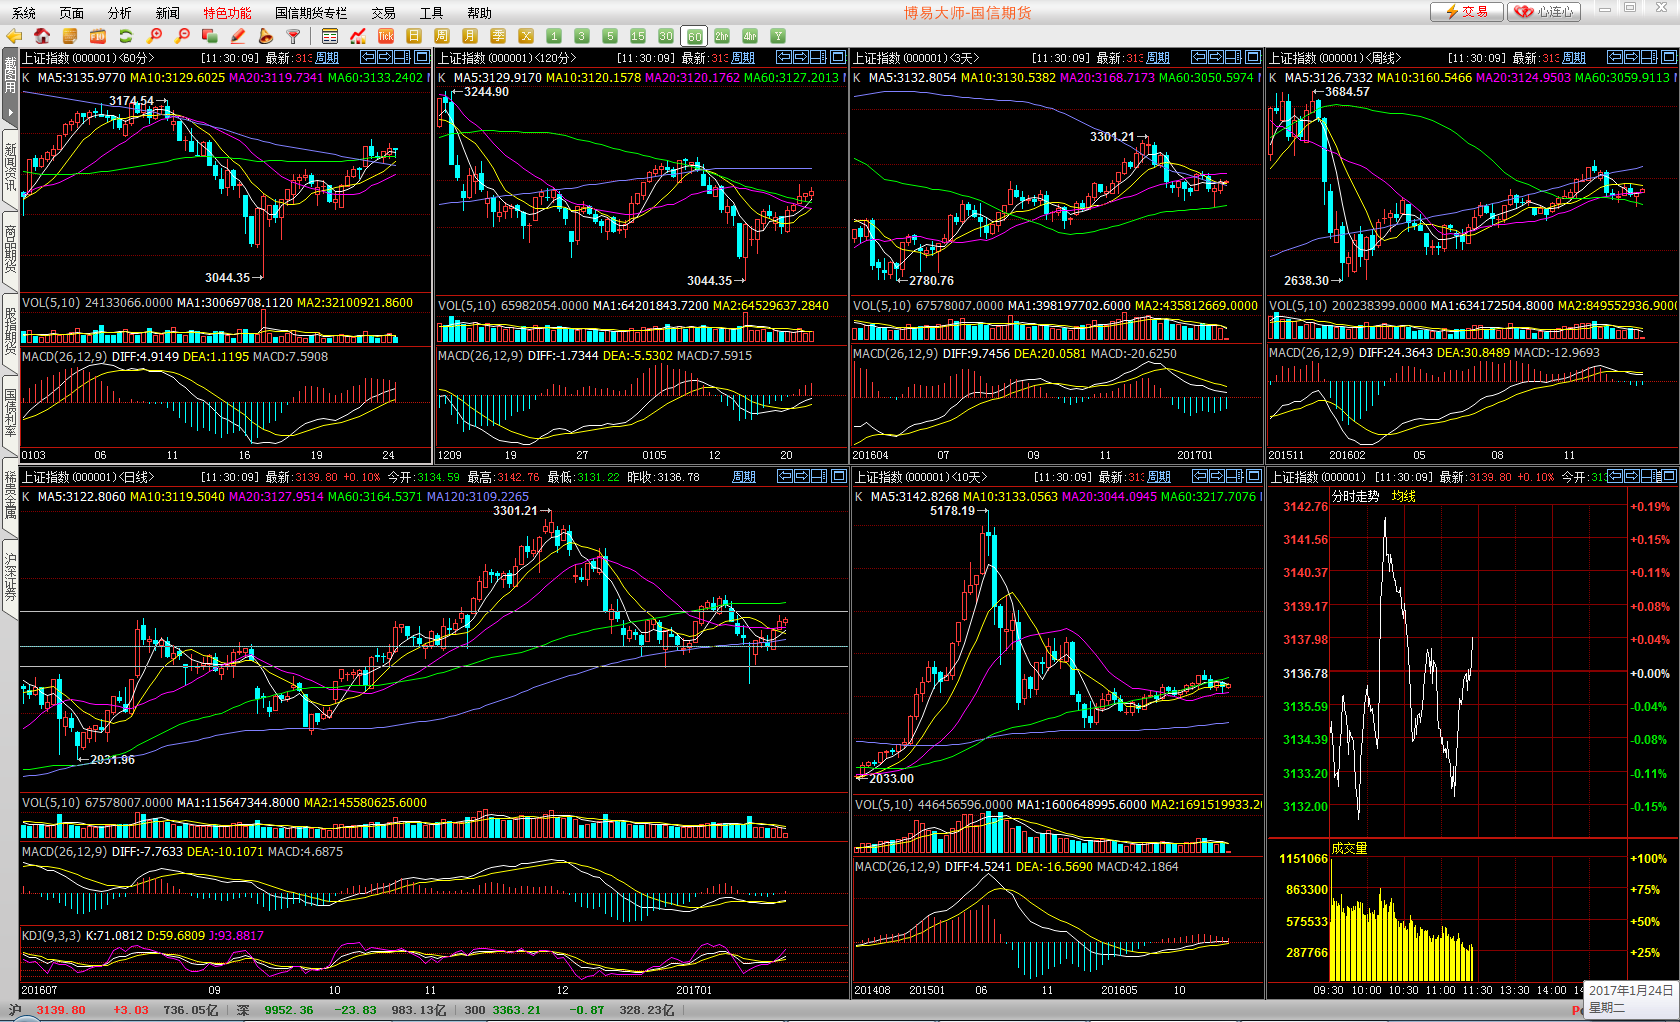Click the funnel filter icon
The height and width of the screenshot is (1022, 1680).
294,36
